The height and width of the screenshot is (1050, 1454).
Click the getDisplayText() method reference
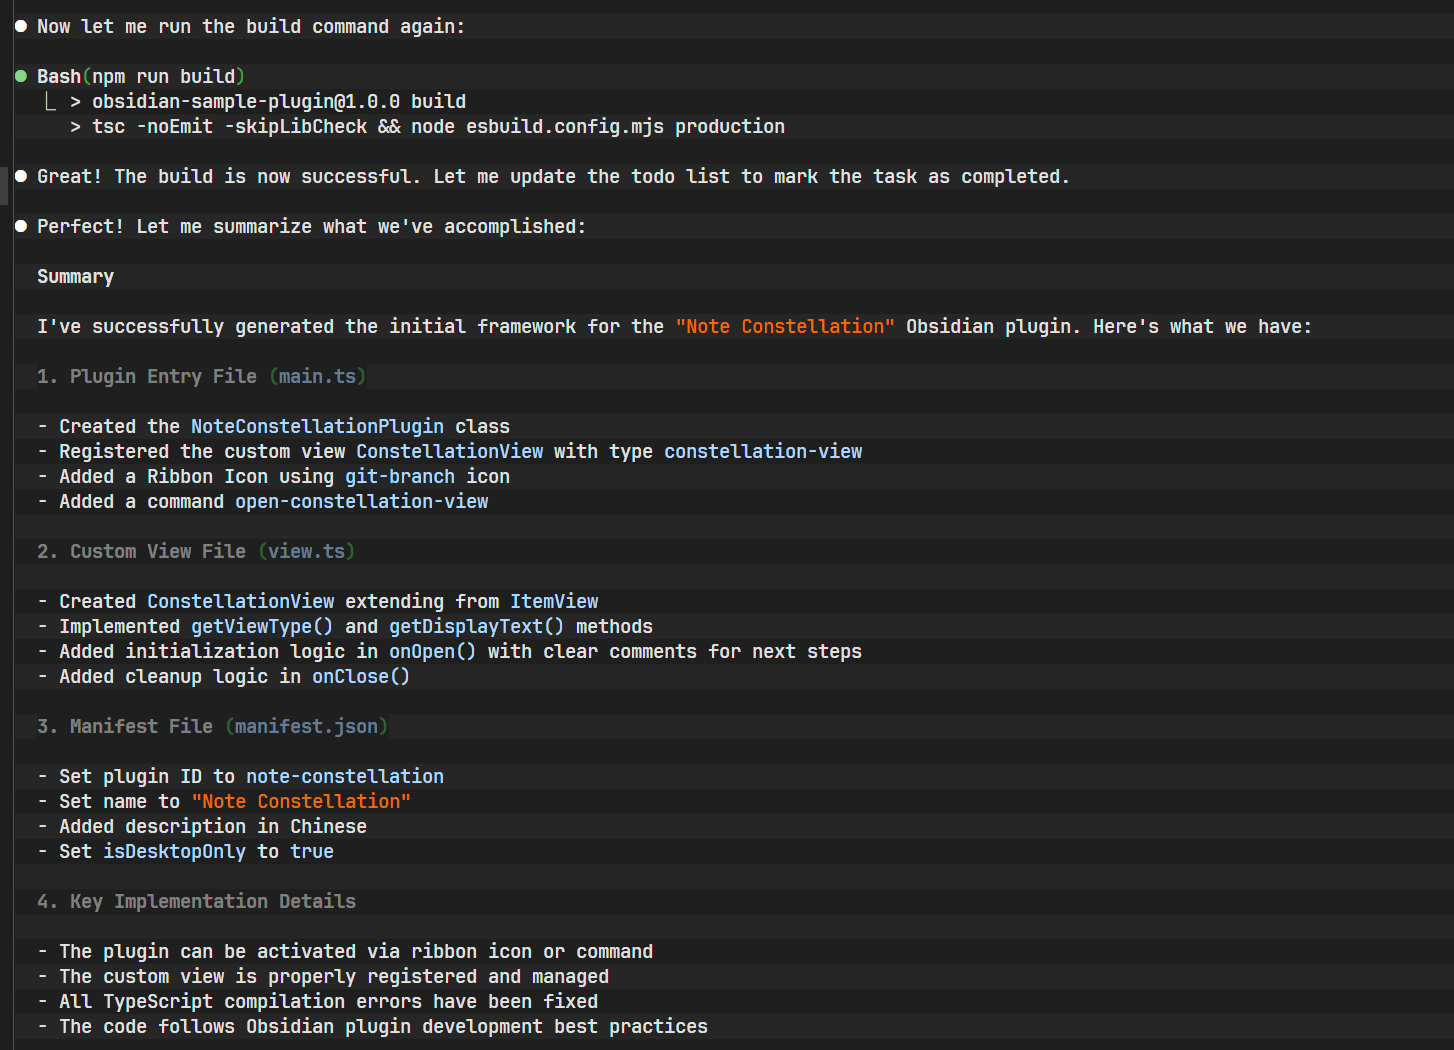476,626
